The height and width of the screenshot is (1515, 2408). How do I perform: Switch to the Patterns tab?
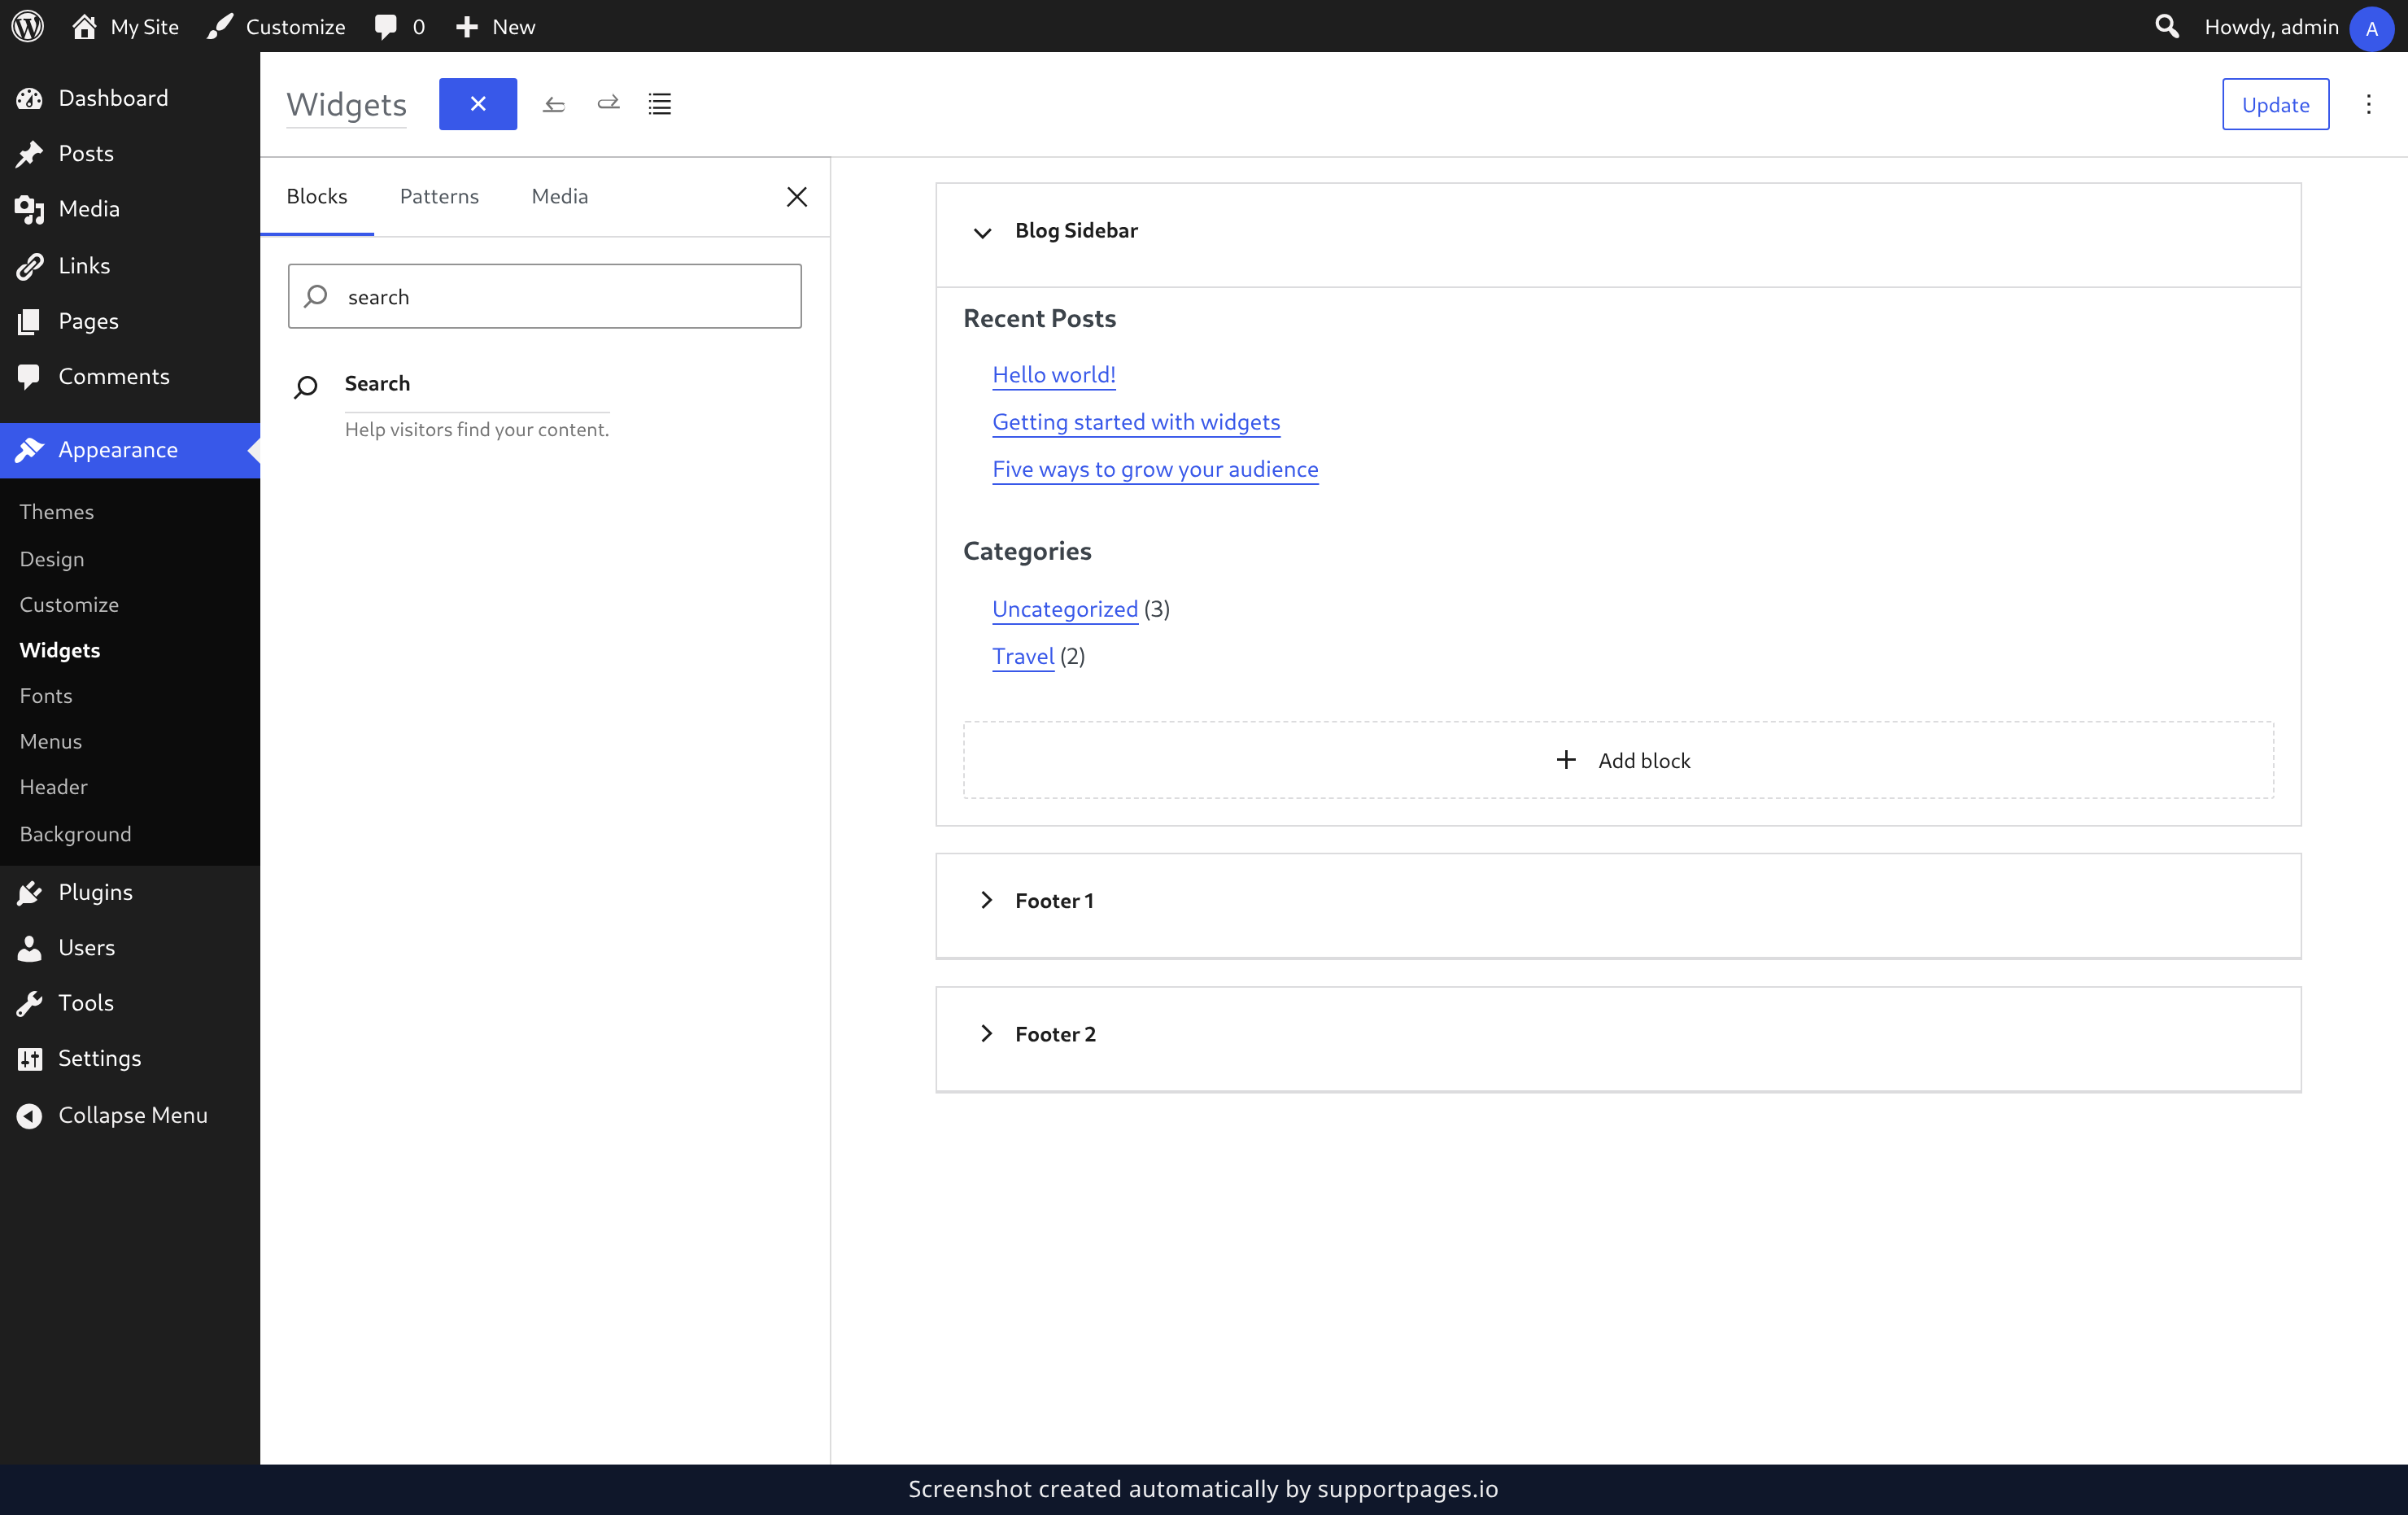click(439, 197)
